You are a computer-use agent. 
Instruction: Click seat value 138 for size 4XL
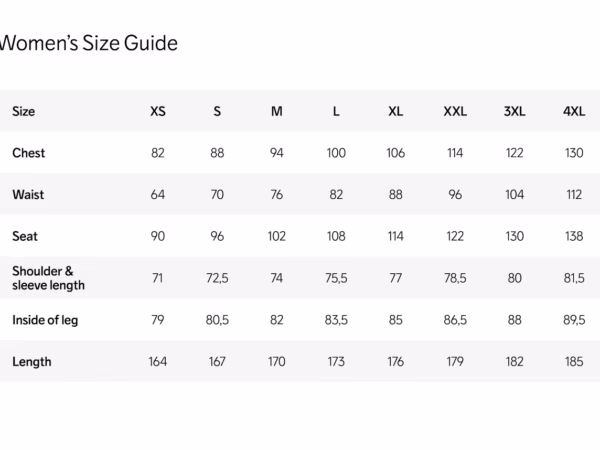[574, 236]
